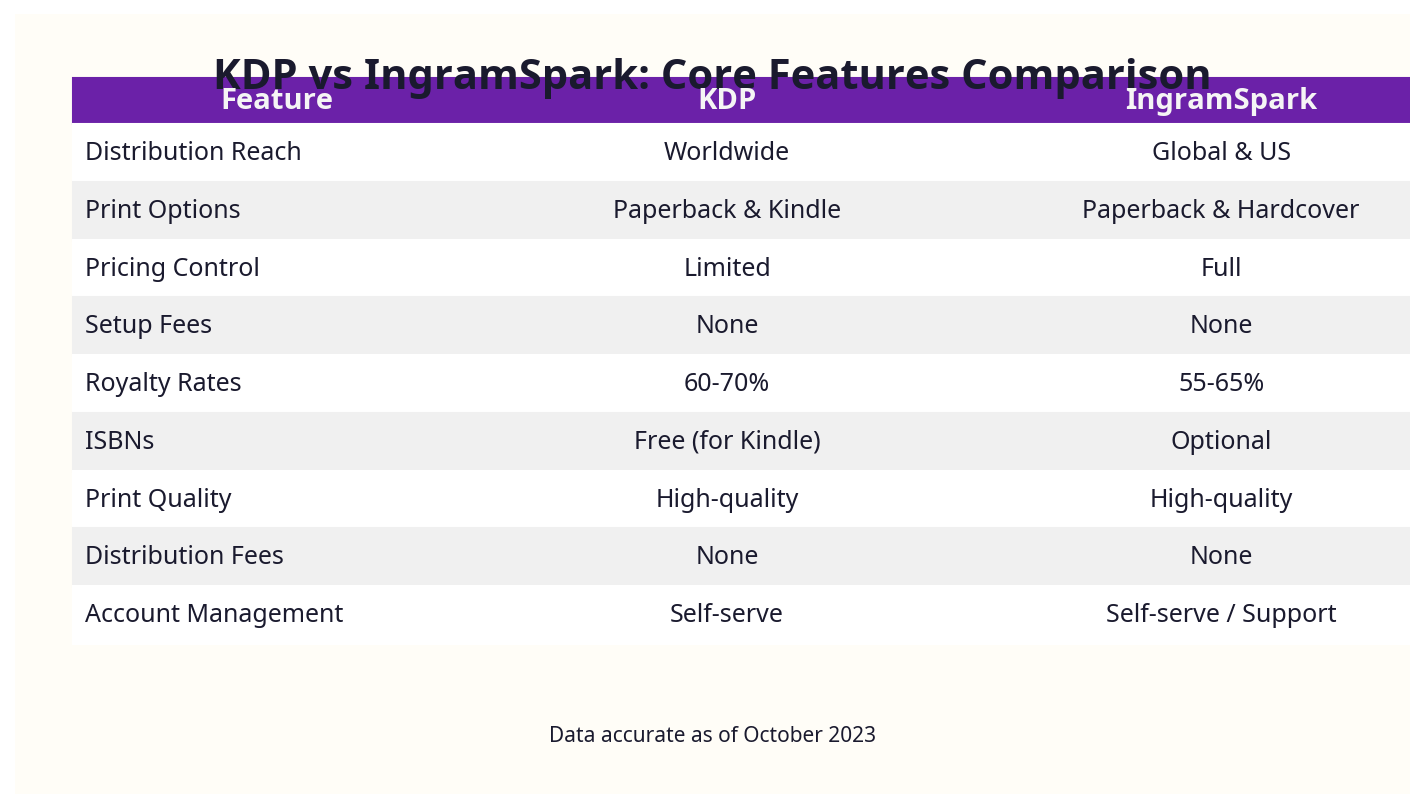This screenshot has width=1425, height=809.
Task: Click the Full cell under IngramSpark
Action: click(1221, 267)
